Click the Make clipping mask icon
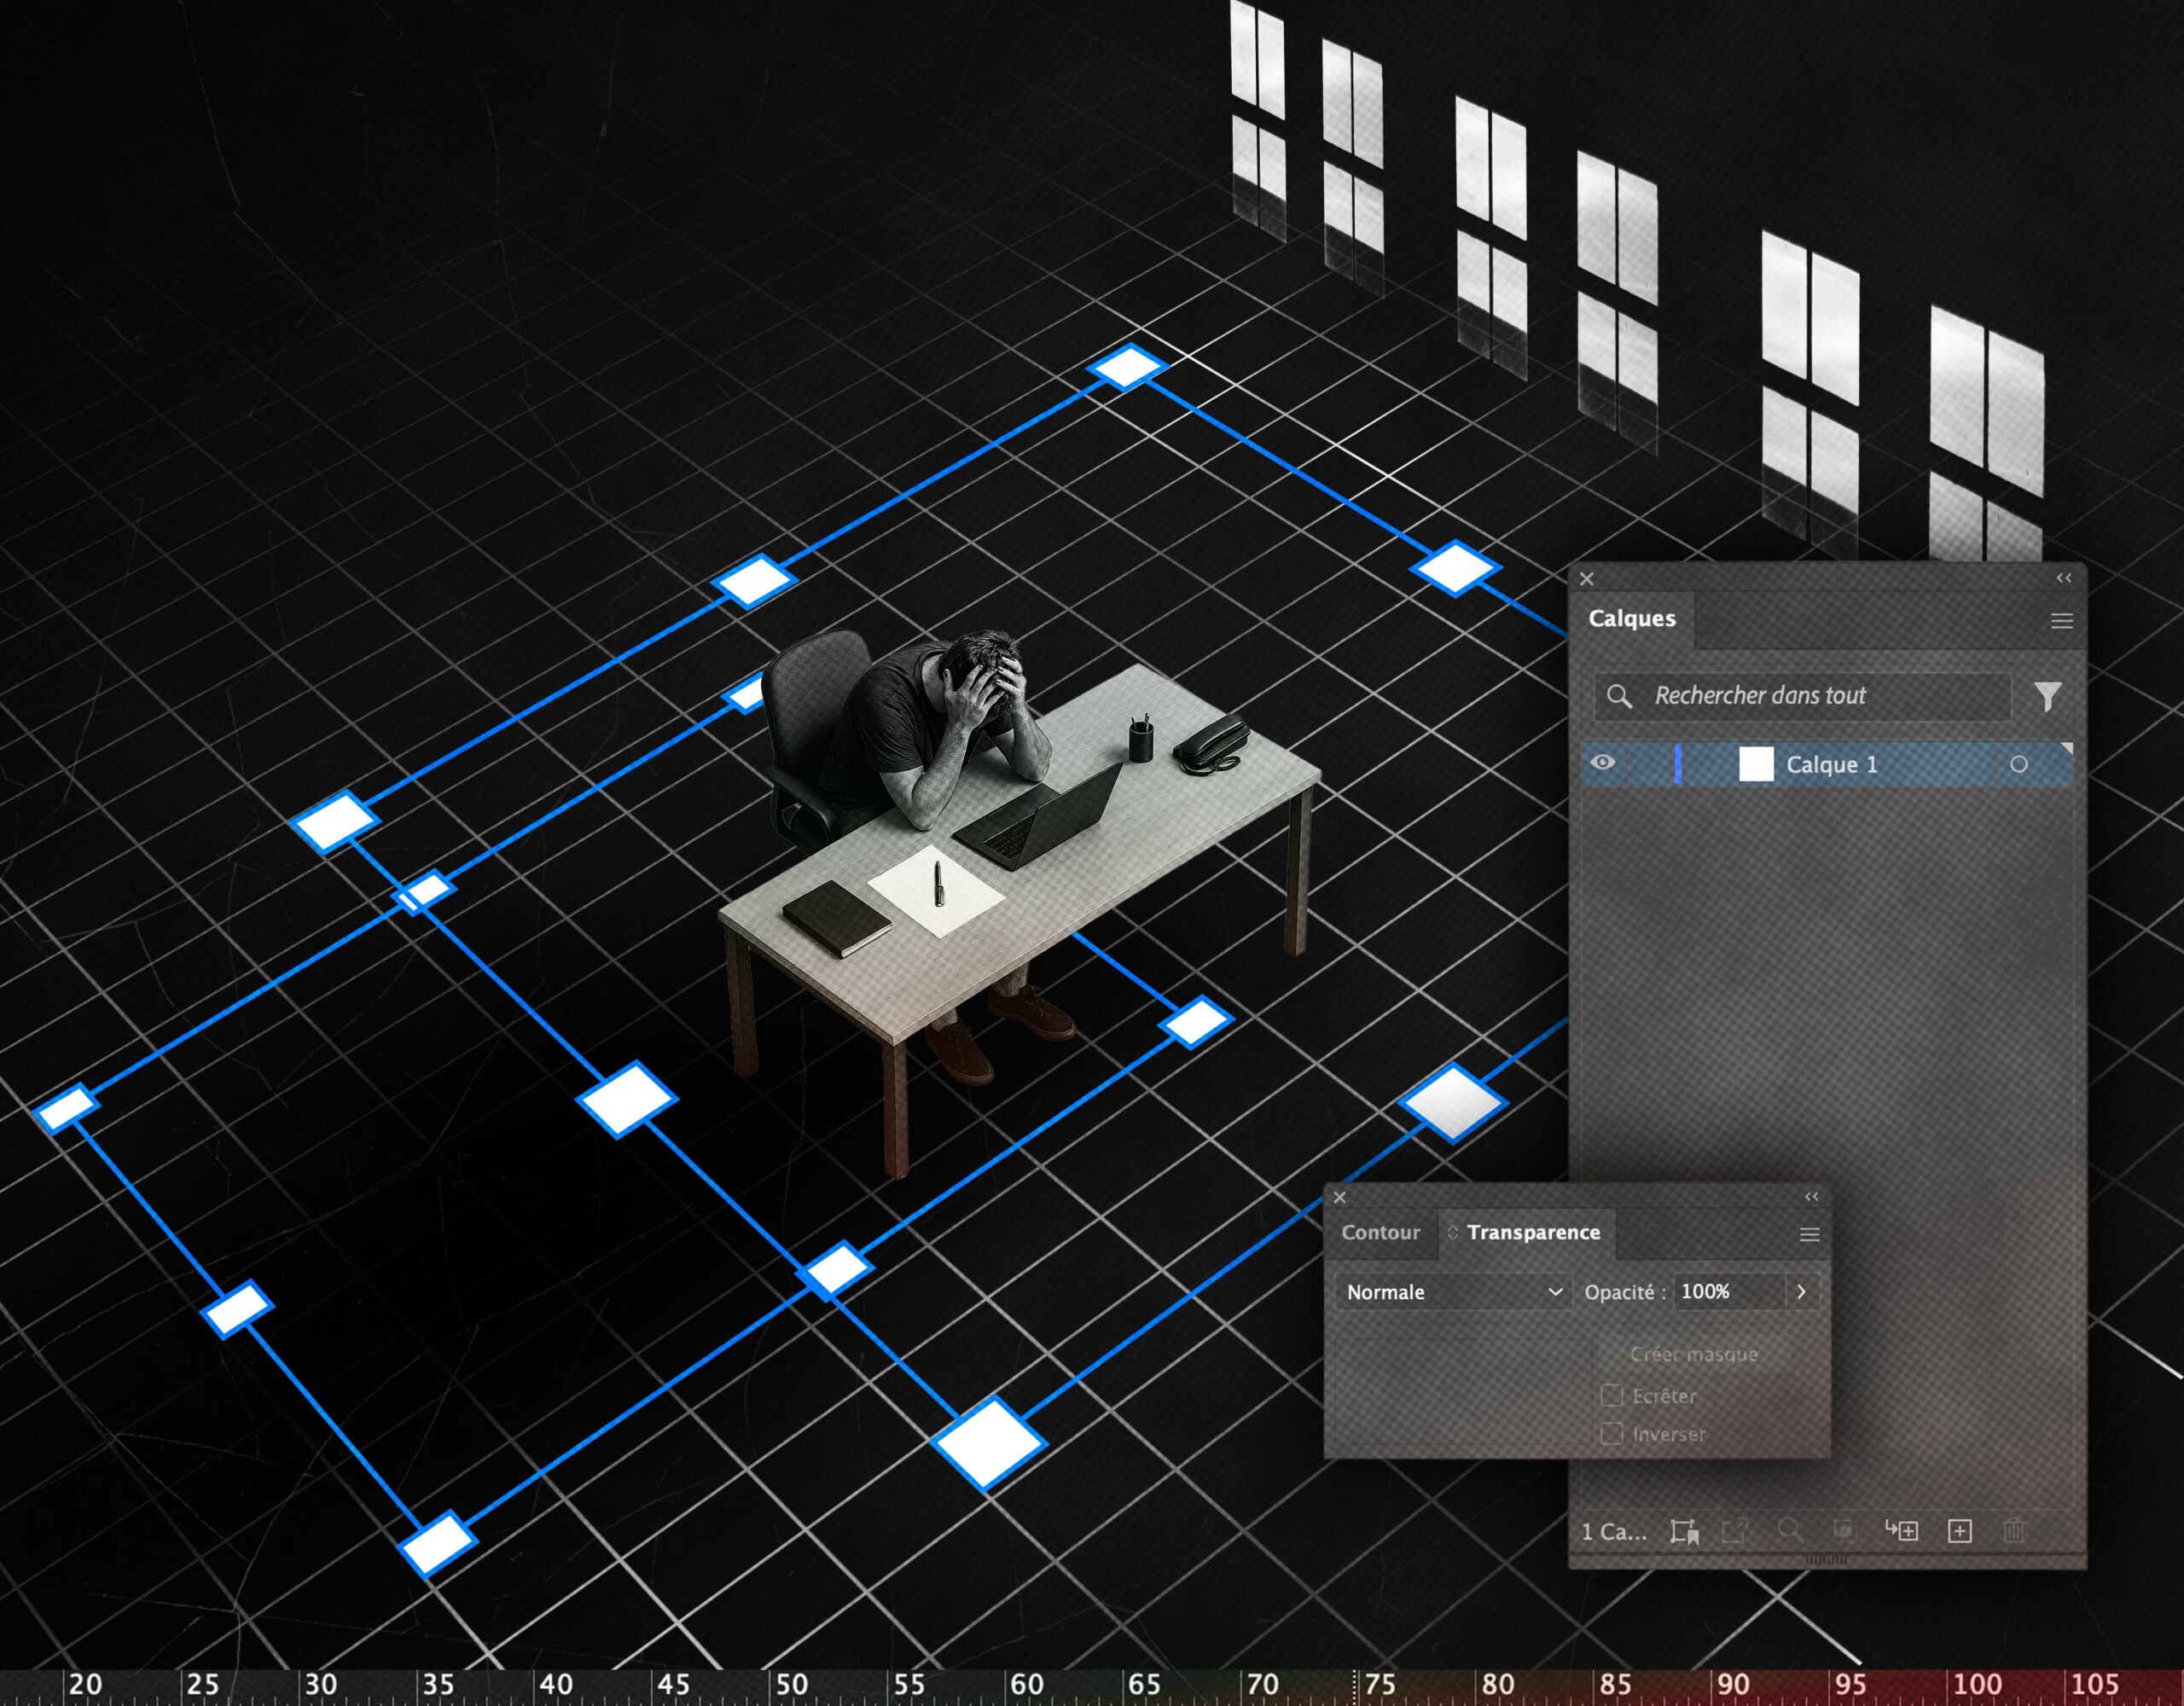 (1844, 1531)
